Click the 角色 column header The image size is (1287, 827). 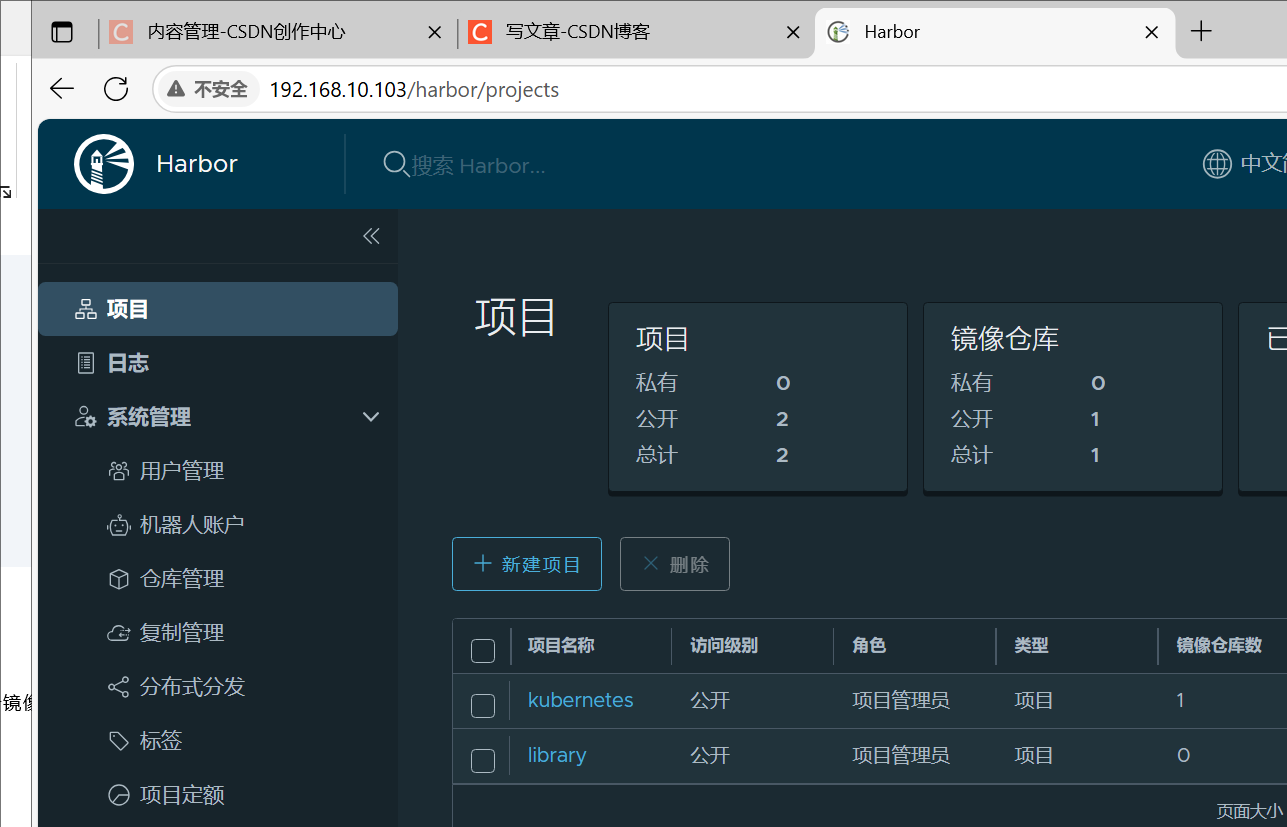click(869, 646)
